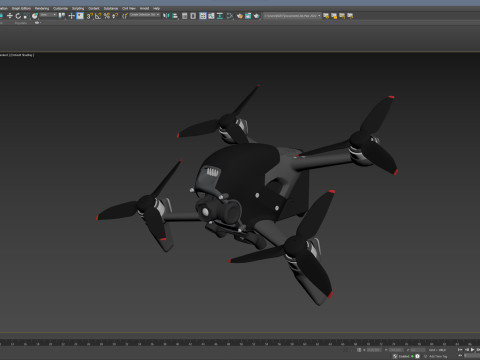This screenshot has height=360, width=480.
Task: Click the Add Time Tag label
Action: [x=438, y=356]
